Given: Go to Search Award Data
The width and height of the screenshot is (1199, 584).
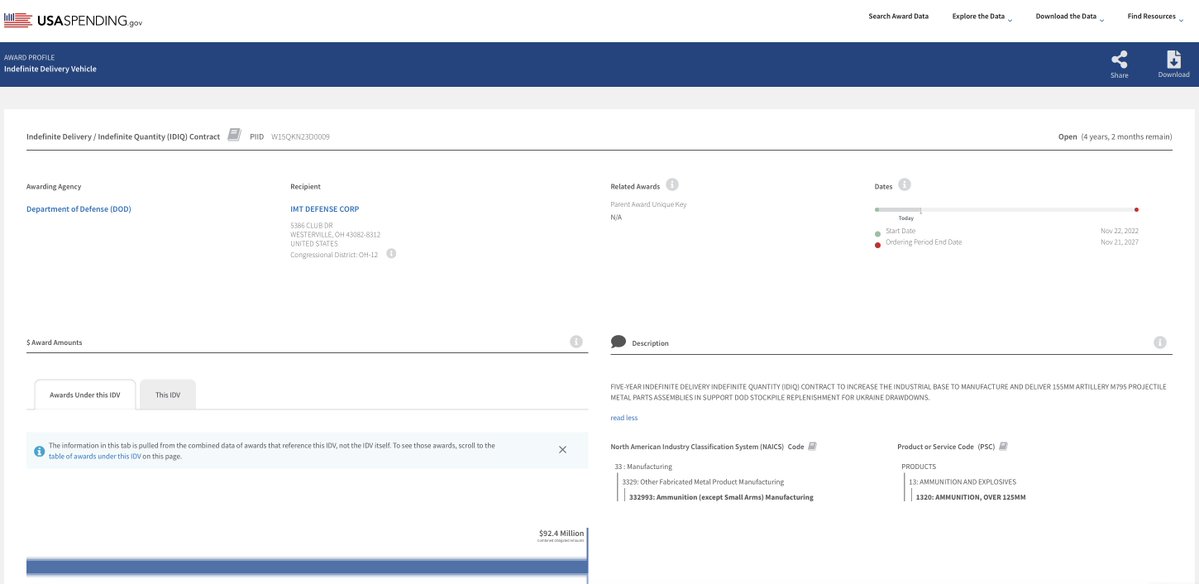Looking at the screenshot, I should (898, 16).
